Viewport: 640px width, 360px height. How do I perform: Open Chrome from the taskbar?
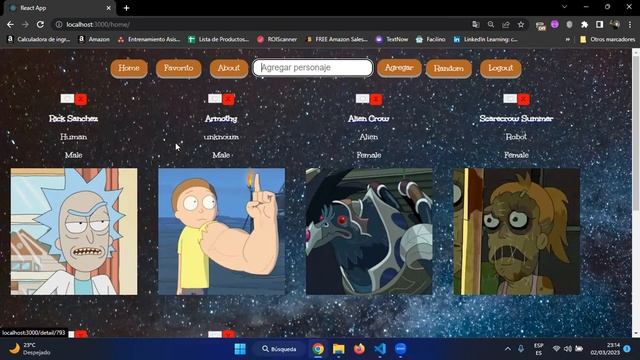coord(318,349)
